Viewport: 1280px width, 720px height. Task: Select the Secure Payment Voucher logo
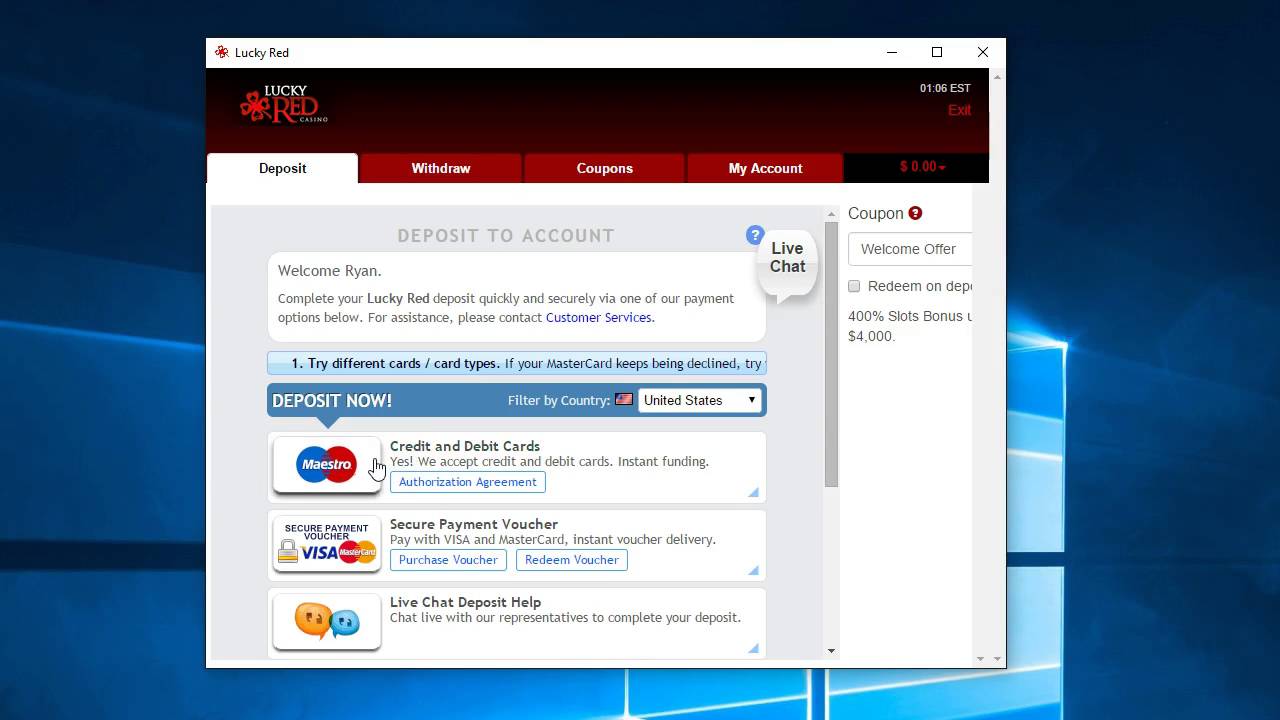pyautogui.click(x=327, y=543)
